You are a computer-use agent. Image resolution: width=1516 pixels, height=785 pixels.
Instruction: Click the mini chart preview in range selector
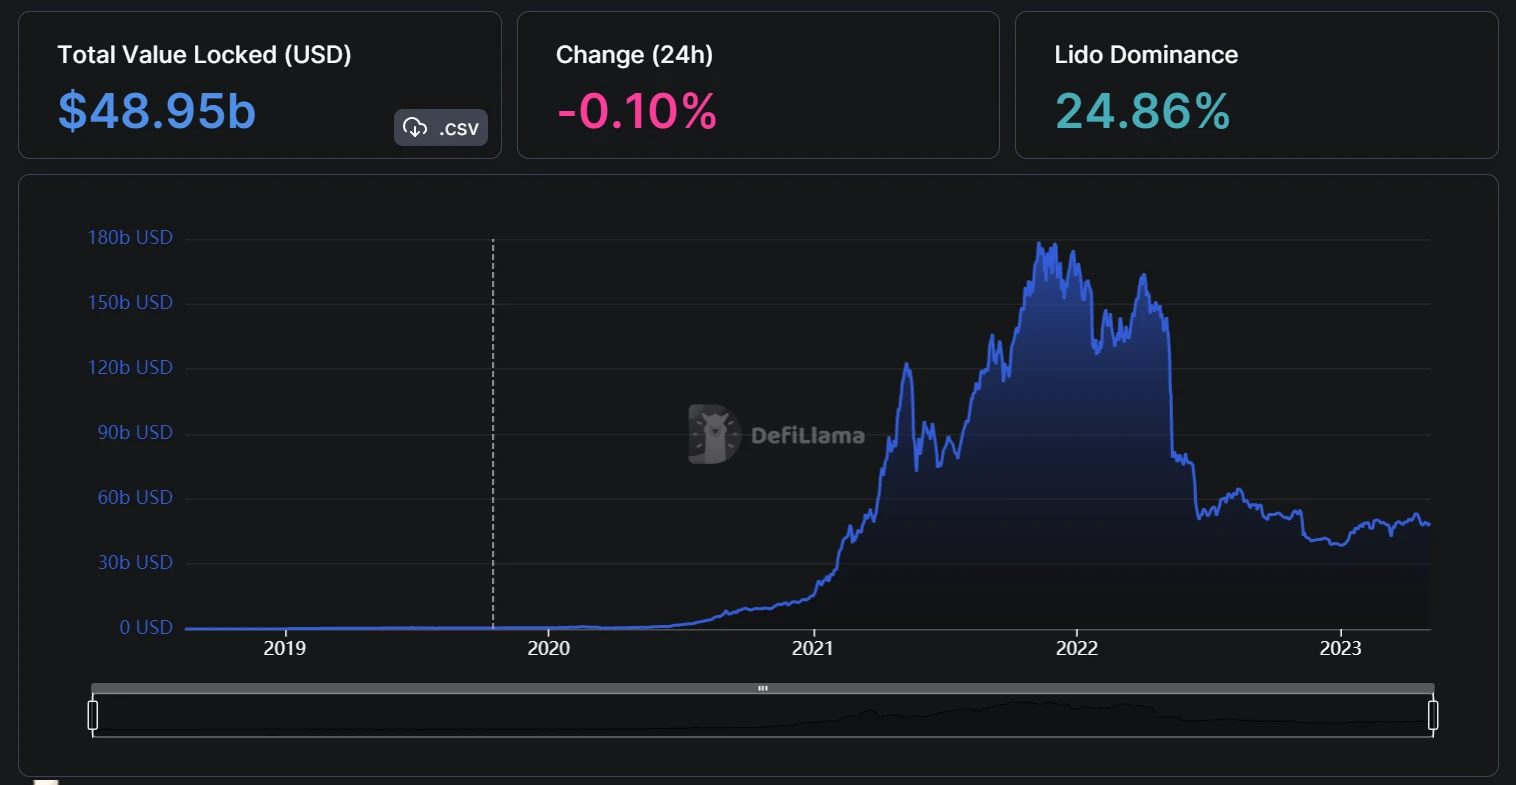[762, 716]
